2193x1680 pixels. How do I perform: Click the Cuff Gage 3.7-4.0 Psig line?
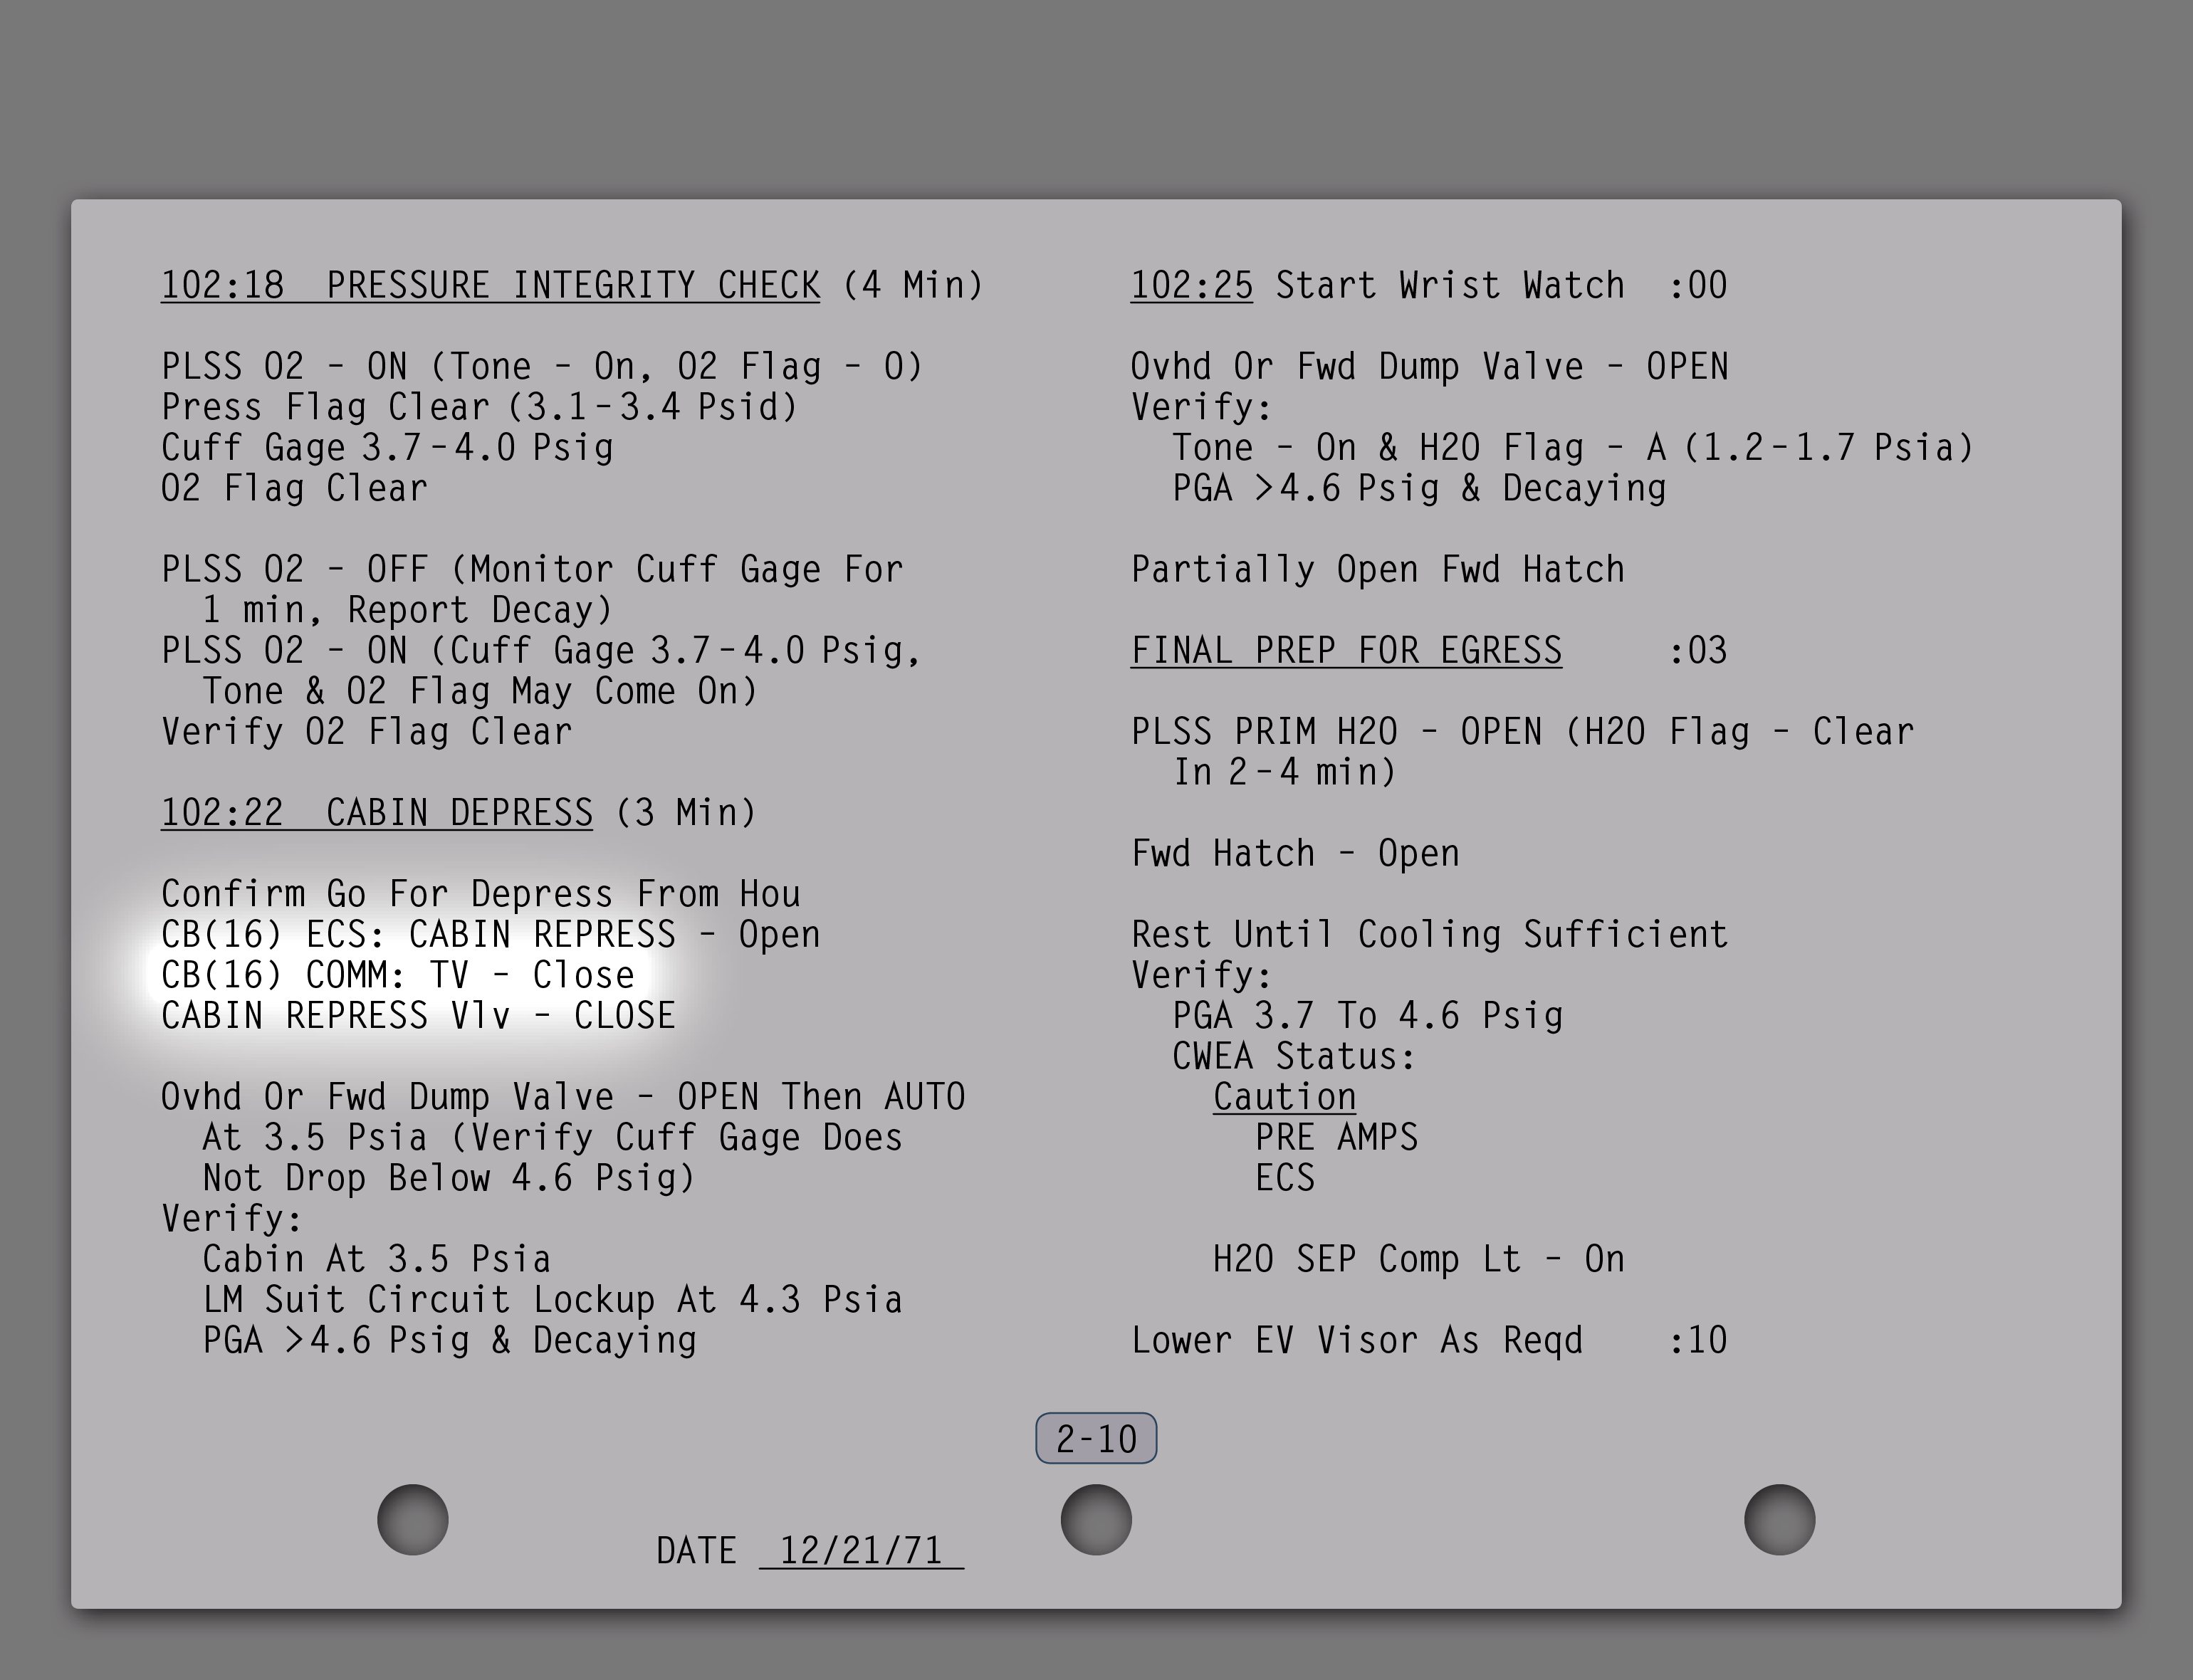(387, 448)
